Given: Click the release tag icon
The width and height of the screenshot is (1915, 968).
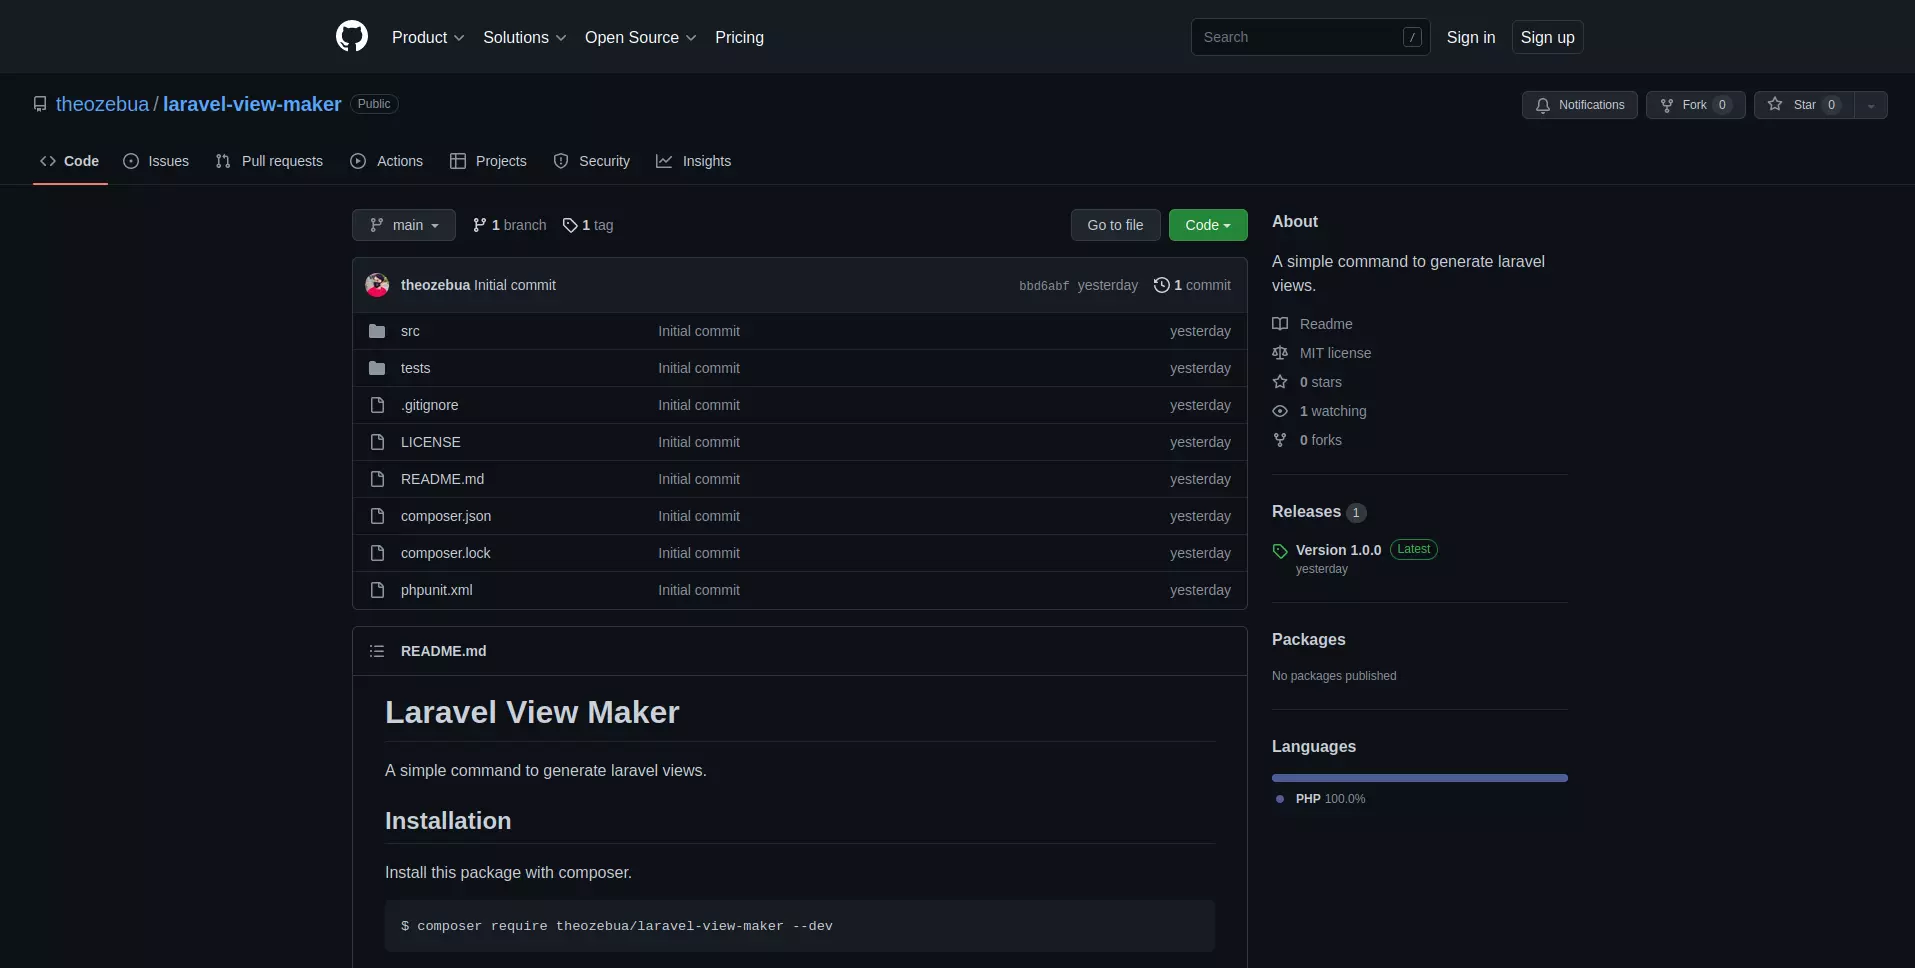Looking at the screenshot, I should 1280,551.
